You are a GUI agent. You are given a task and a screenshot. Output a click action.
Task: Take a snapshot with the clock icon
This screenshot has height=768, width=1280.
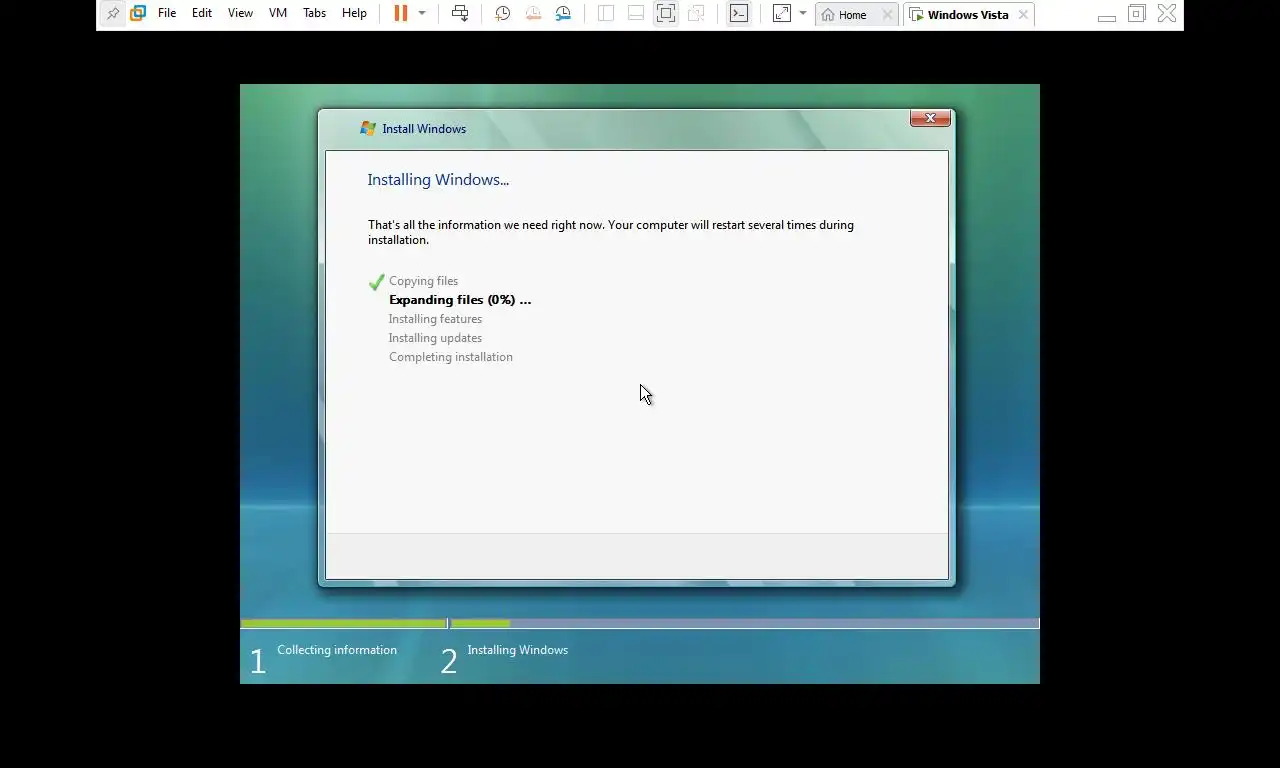coord(502,14)
